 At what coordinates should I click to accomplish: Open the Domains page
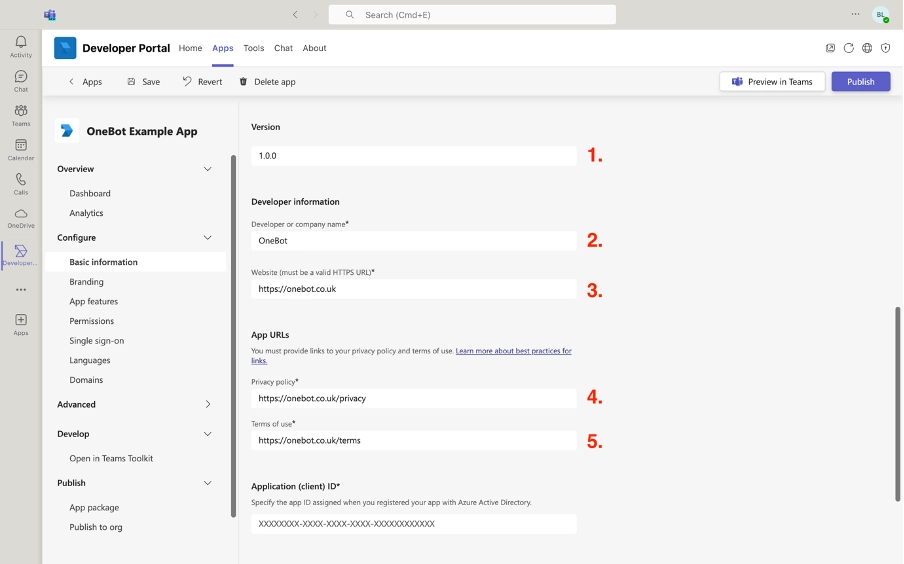86,379
